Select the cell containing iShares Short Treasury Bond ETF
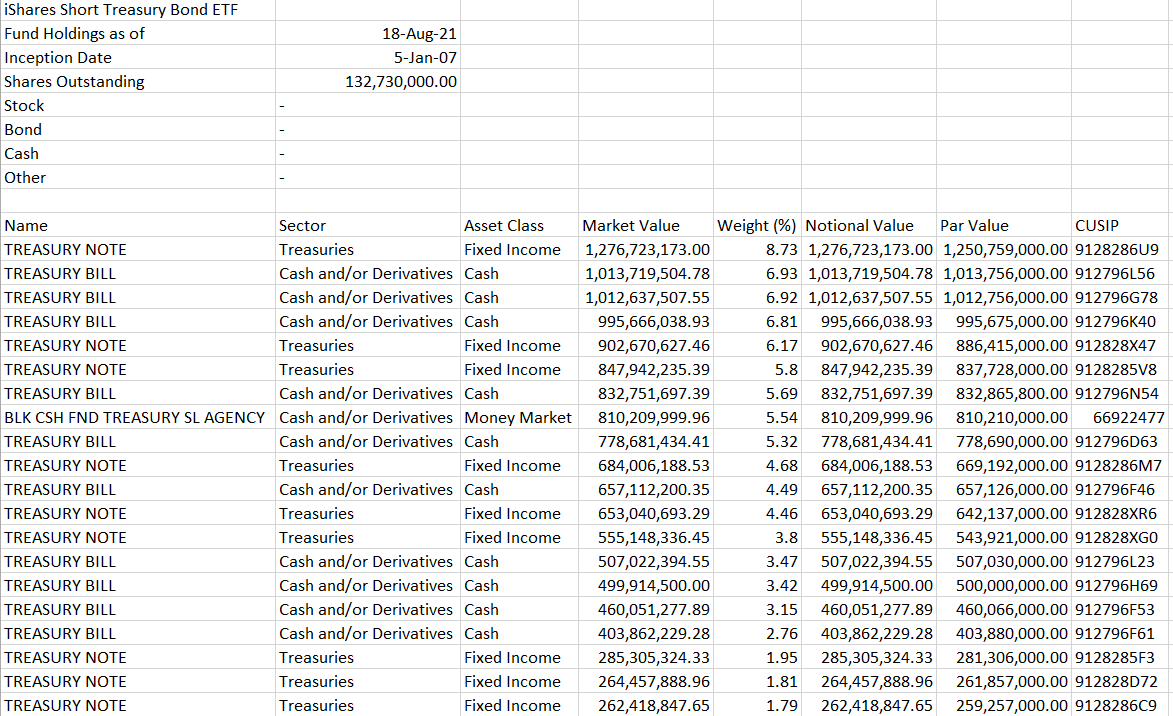Viewport: 1173px width, 716px height. click(x=135, y=9)
